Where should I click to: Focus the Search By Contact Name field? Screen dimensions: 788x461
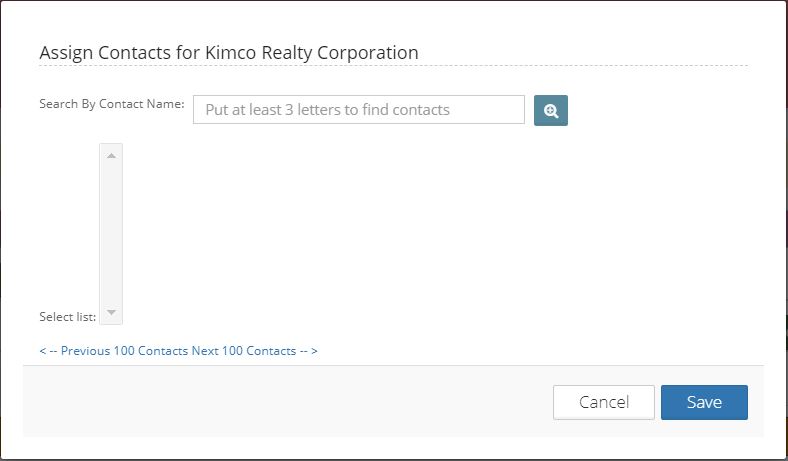click(359, 110)
